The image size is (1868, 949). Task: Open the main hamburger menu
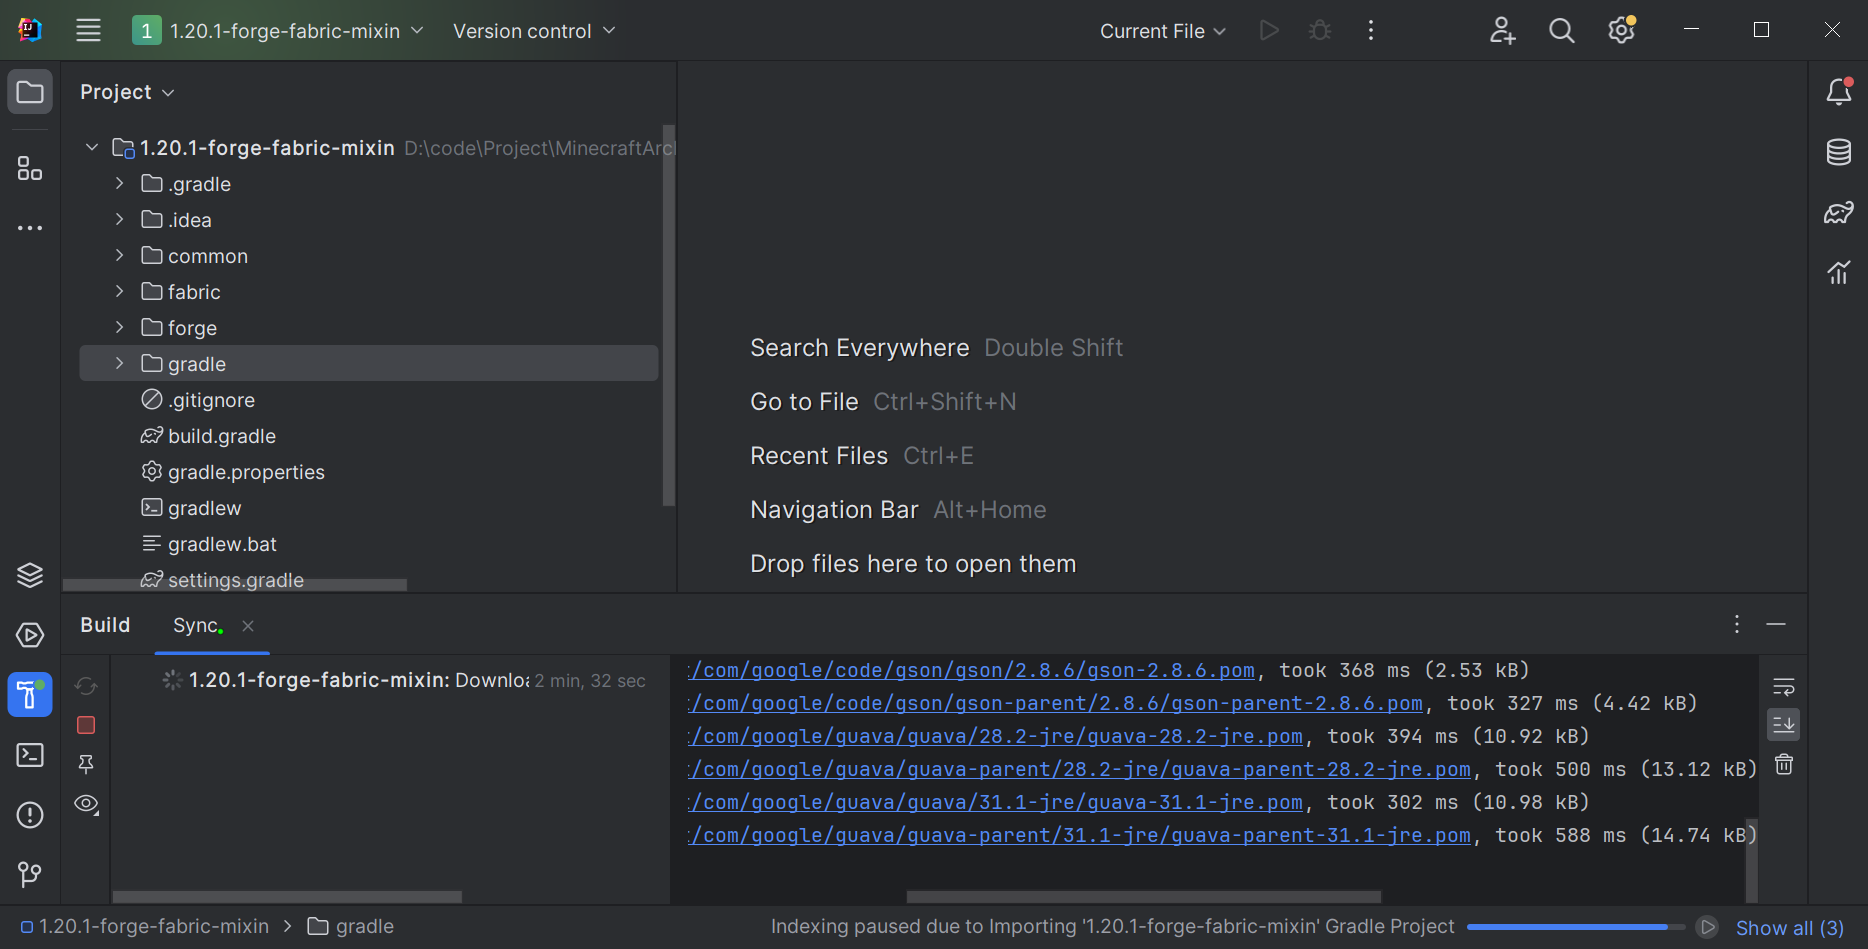(x=88, y=31)
